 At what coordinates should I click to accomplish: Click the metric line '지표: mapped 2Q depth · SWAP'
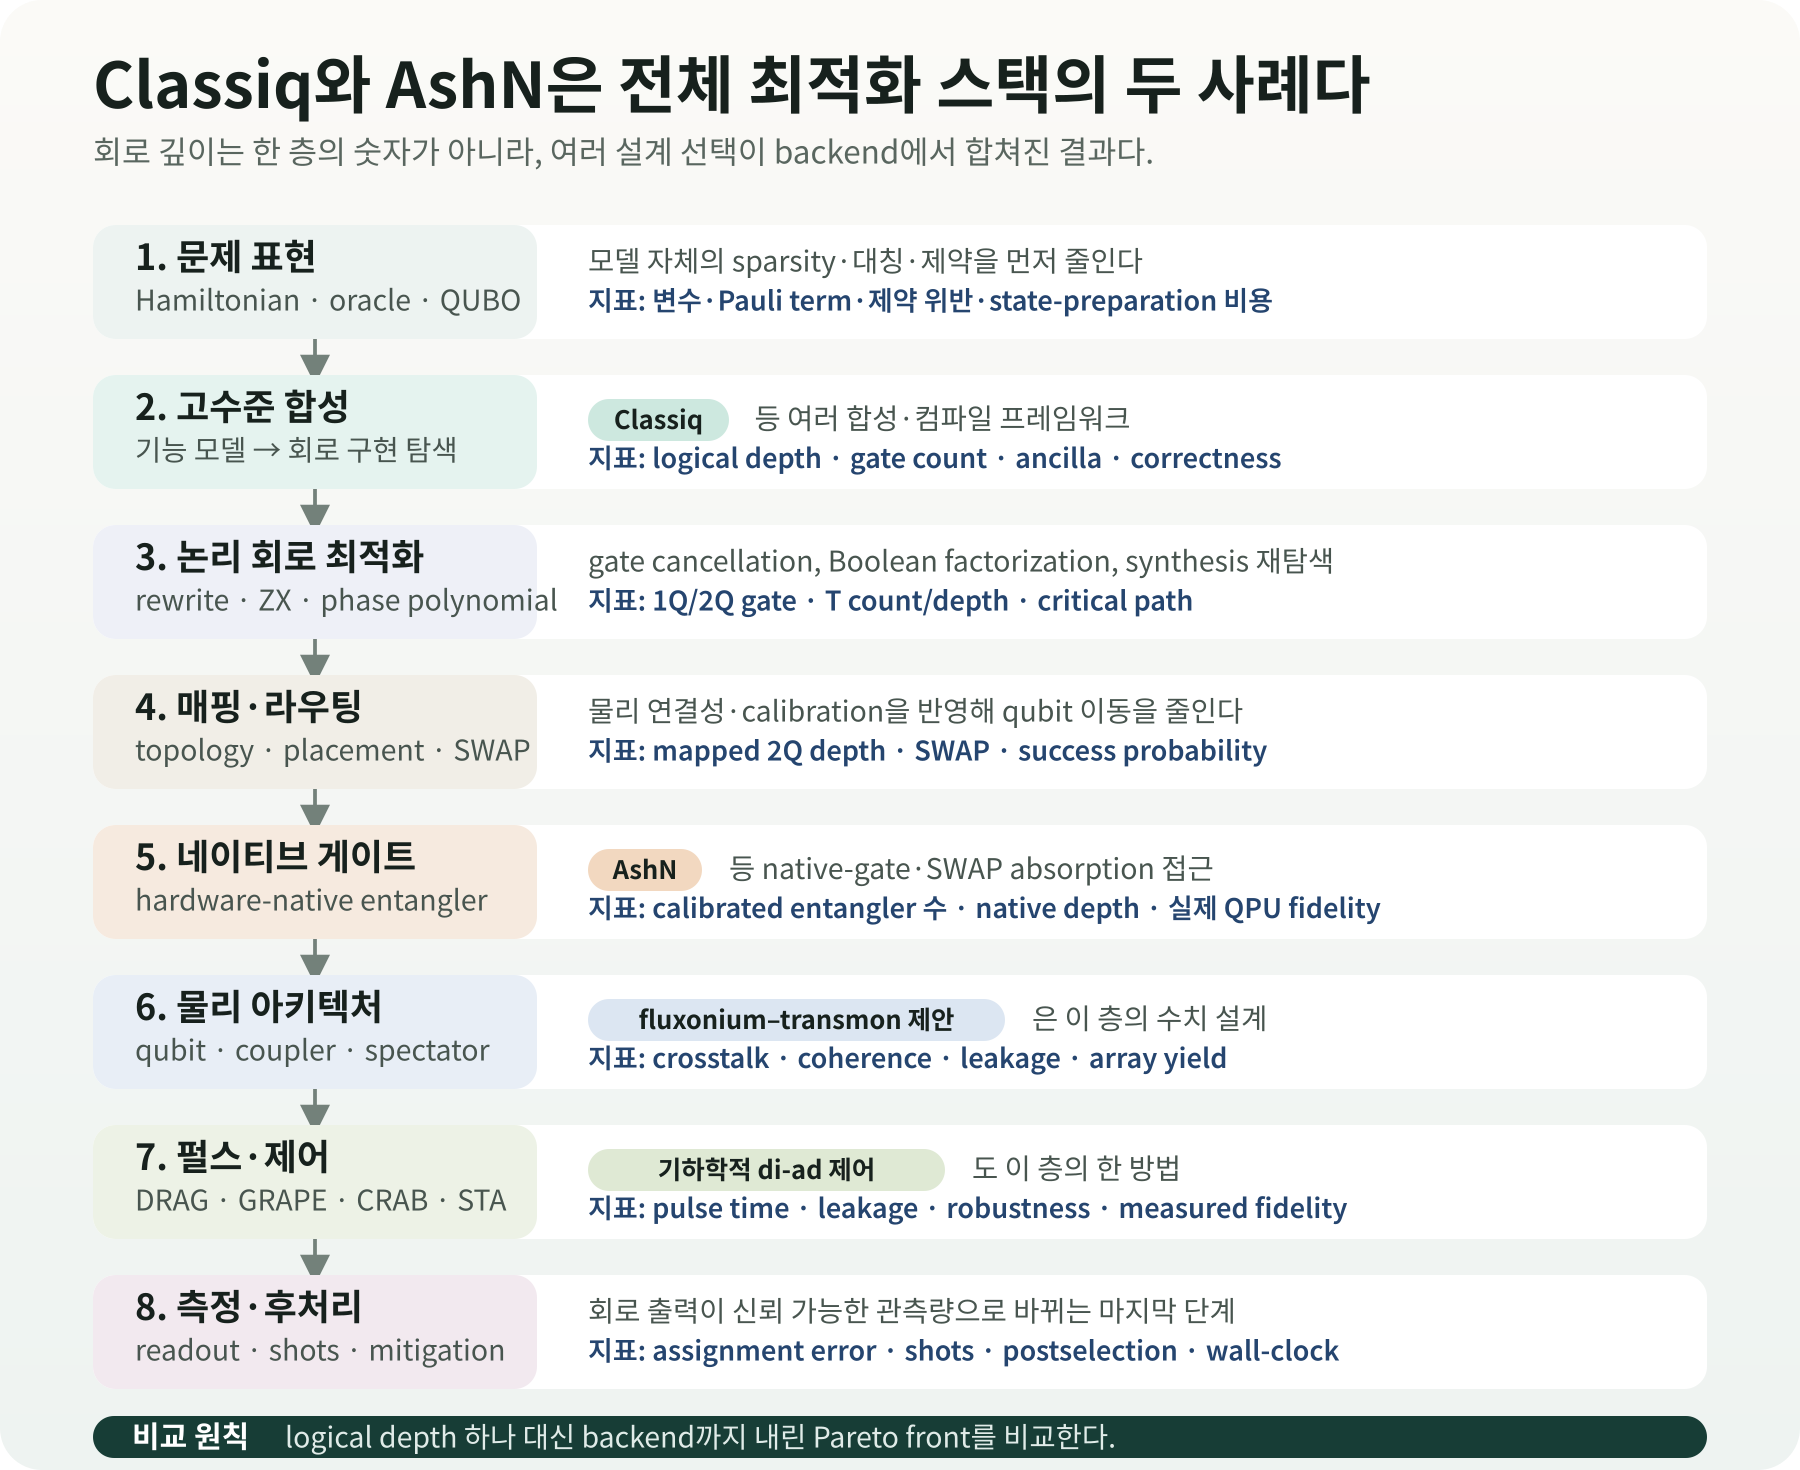927,751
